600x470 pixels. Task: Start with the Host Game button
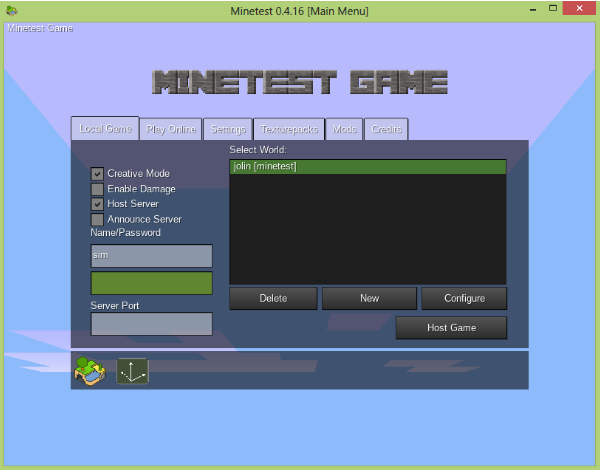click(452, 328)
